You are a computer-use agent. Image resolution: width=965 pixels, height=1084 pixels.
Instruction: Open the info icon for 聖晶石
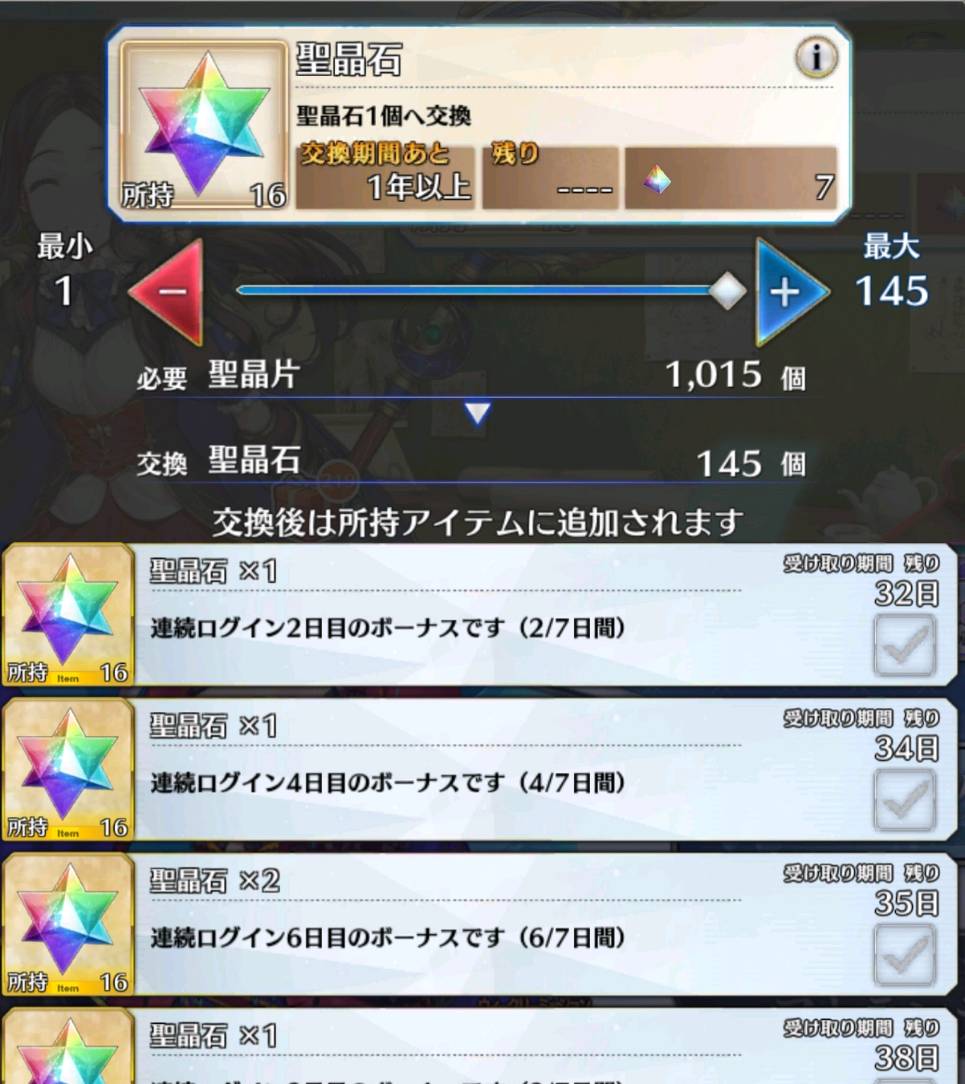[x=816, y=57]
